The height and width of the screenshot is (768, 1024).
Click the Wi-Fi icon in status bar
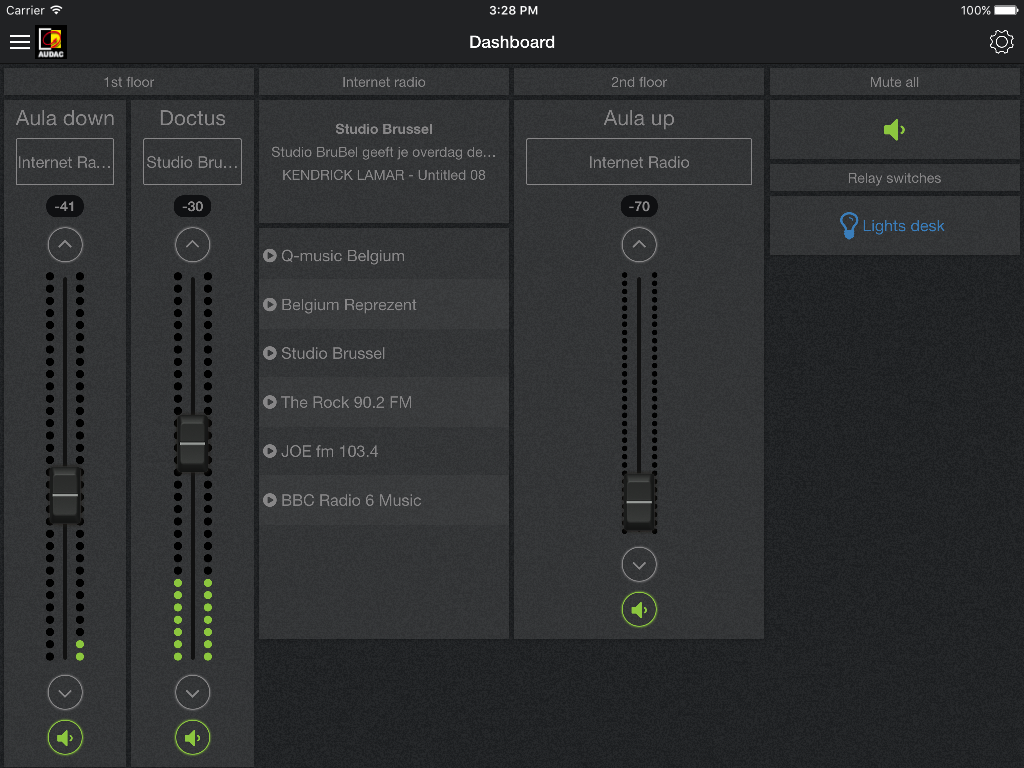click(x=56, y=10)
